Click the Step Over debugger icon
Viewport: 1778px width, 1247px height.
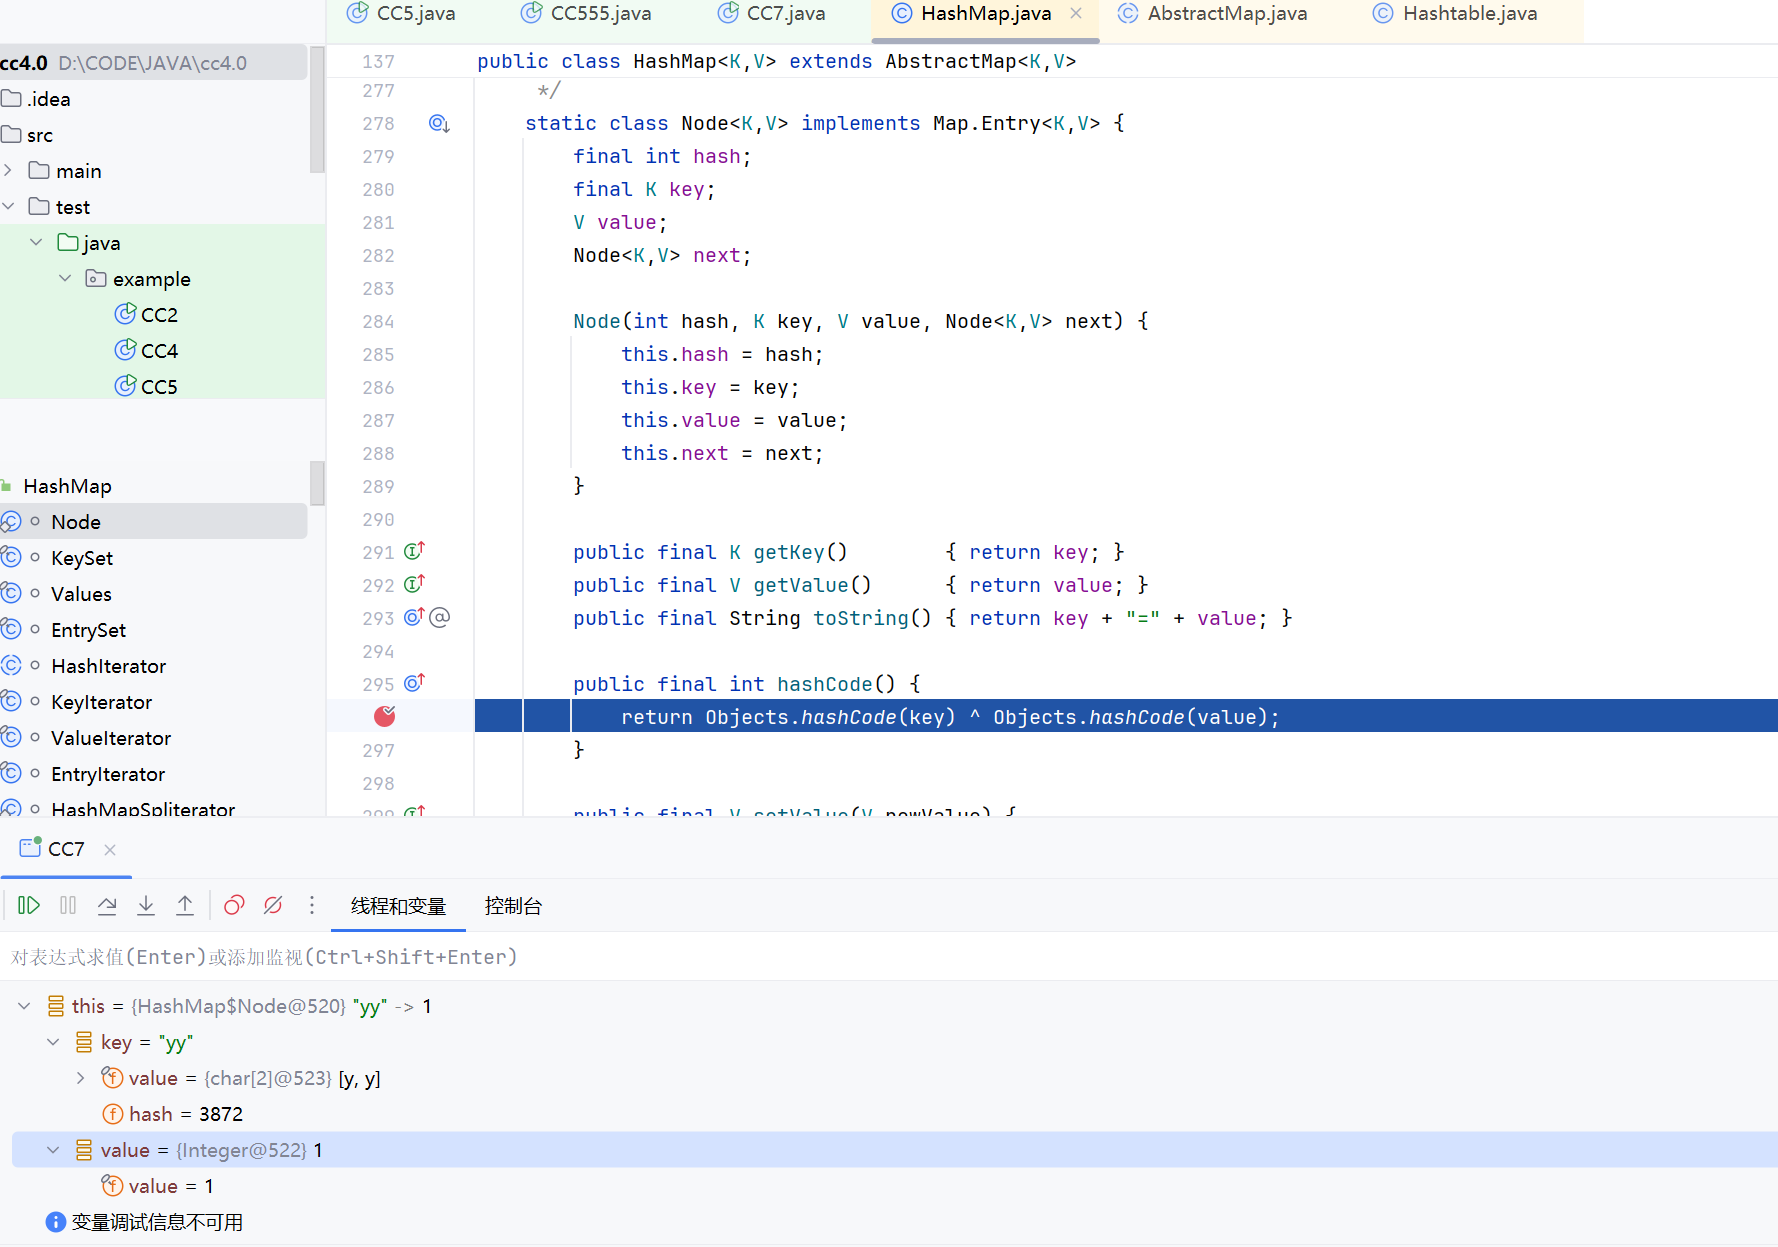click(107, 906)
